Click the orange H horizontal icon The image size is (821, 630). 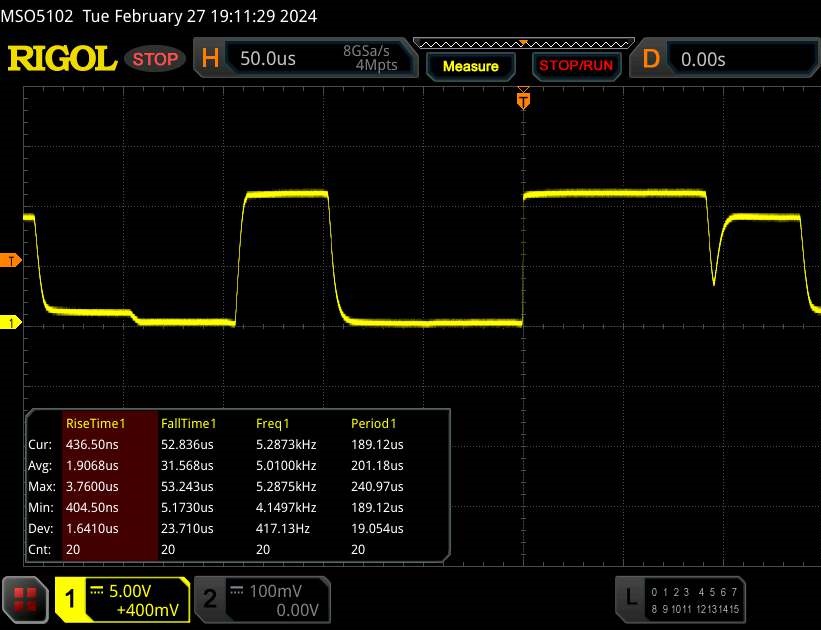tap(210, 59)
